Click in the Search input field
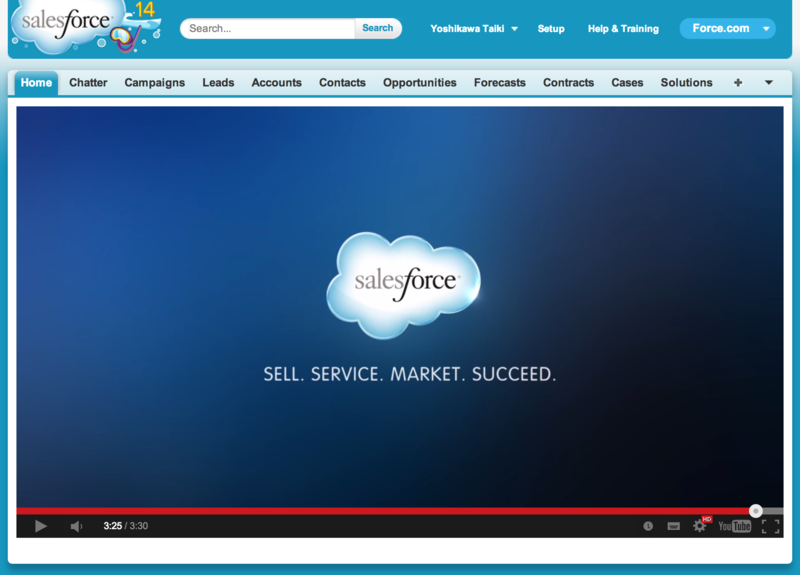 (269, 29)
